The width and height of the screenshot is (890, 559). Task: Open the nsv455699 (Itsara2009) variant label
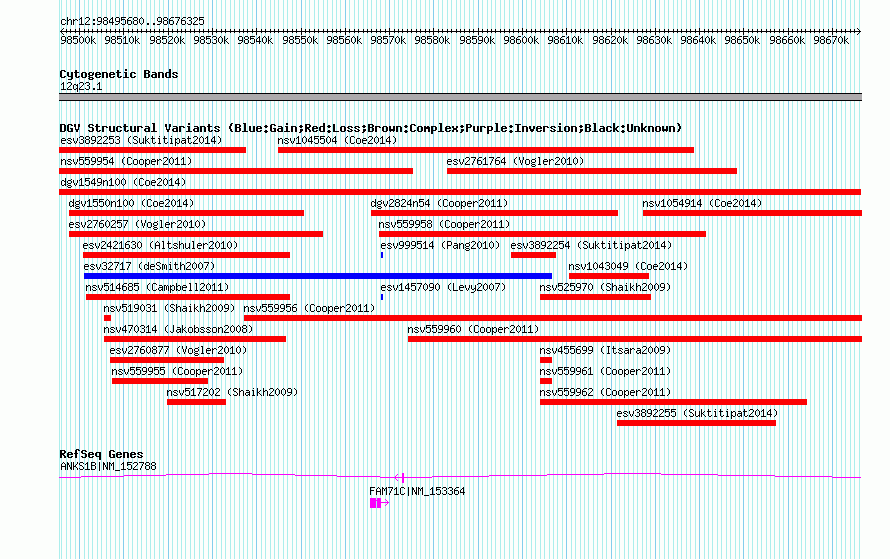605,350
